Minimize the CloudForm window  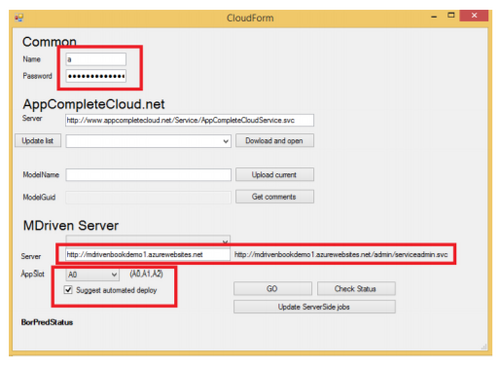(x=434, y=16)
